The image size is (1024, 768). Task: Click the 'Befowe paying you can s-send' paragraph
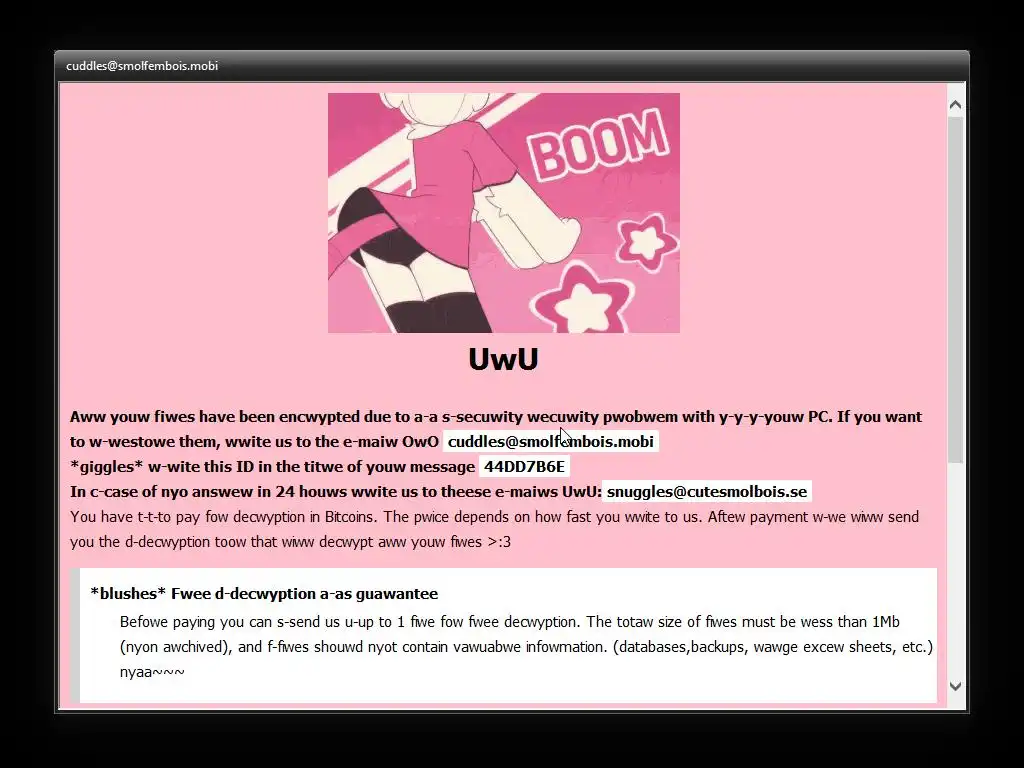coord(526,634)
